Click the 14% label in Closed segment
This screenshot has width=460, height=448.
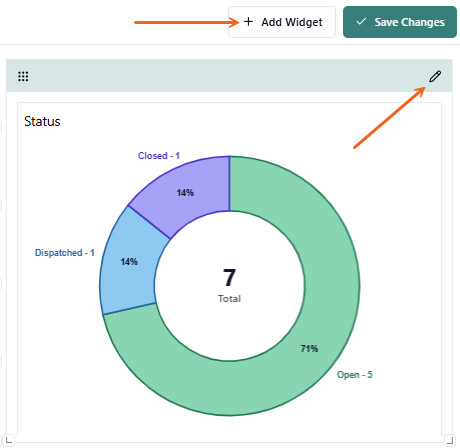tap(185, 193)
